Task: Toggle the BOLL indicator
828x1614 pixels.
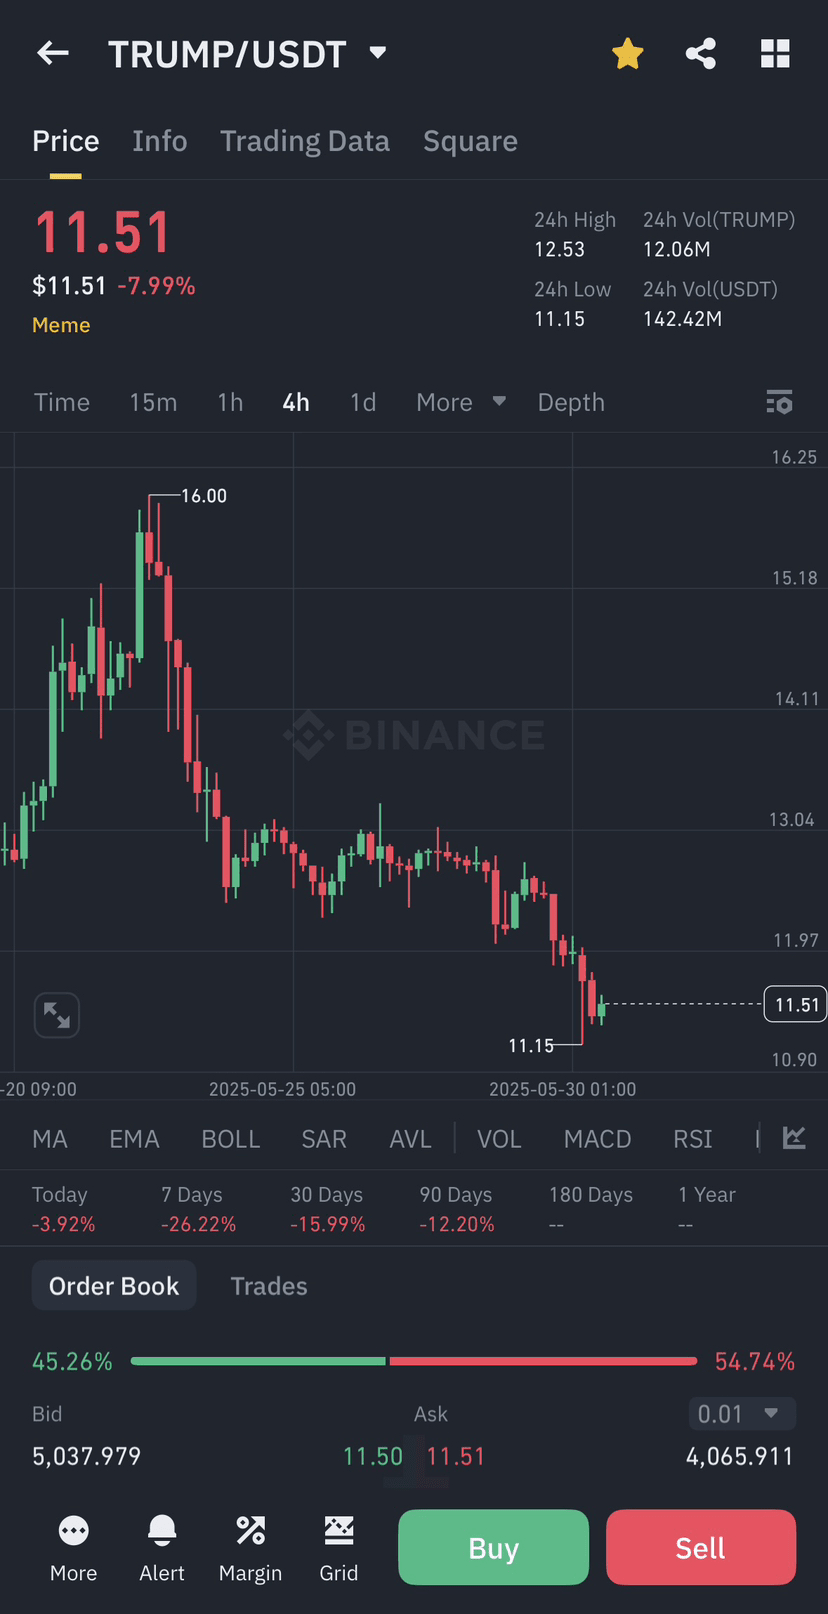Action: pyautogui.click(x=231, y=1139)
